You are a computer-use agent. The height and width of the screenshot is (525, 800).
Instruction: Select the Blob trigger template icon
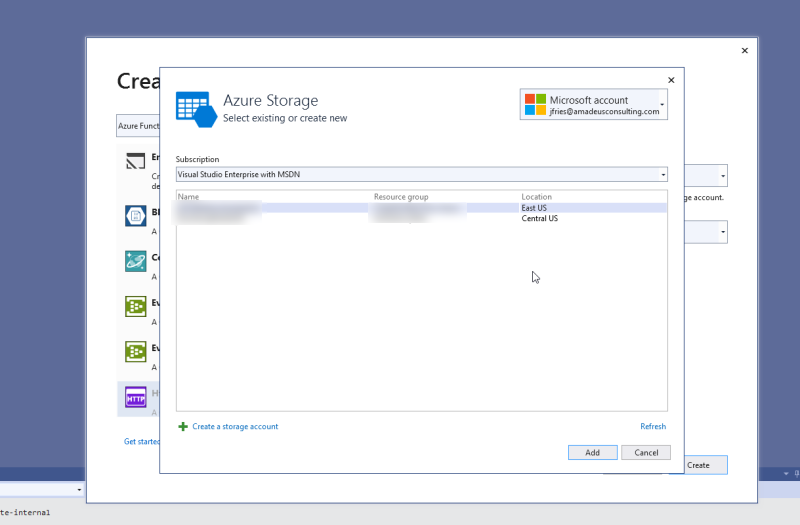pos(136,216)
